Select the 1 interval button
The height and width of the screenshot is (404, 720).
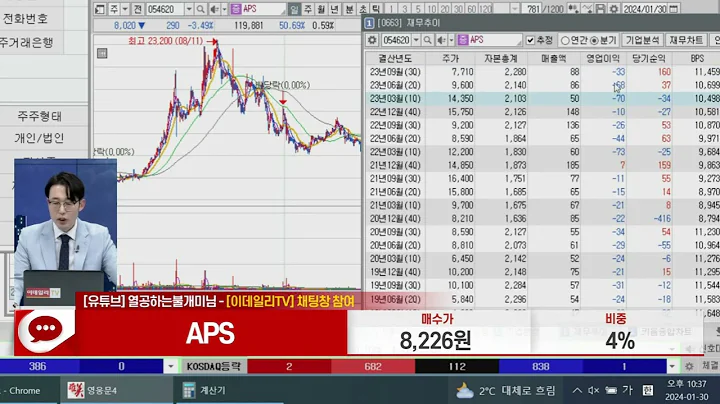(x=391, y=9)
